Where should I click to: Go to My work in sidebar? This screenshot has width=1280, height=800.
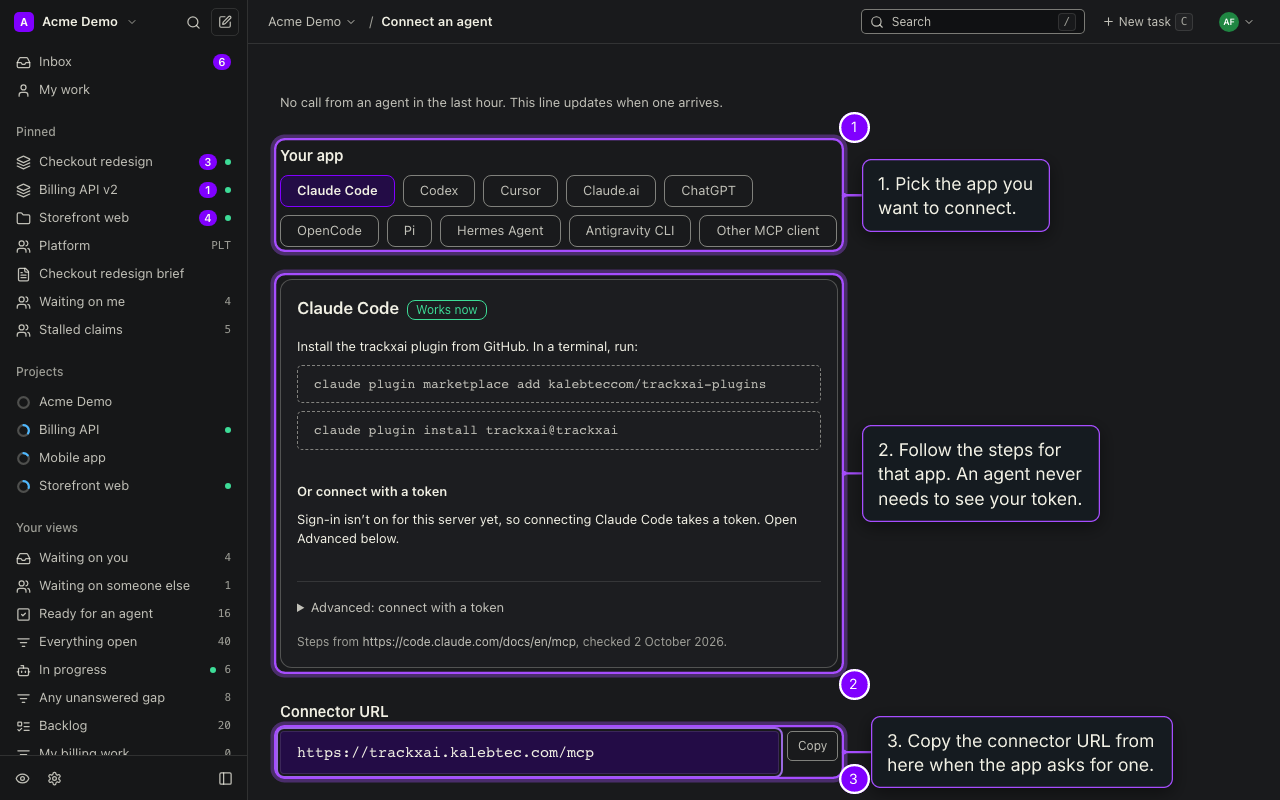coord(124,90)
